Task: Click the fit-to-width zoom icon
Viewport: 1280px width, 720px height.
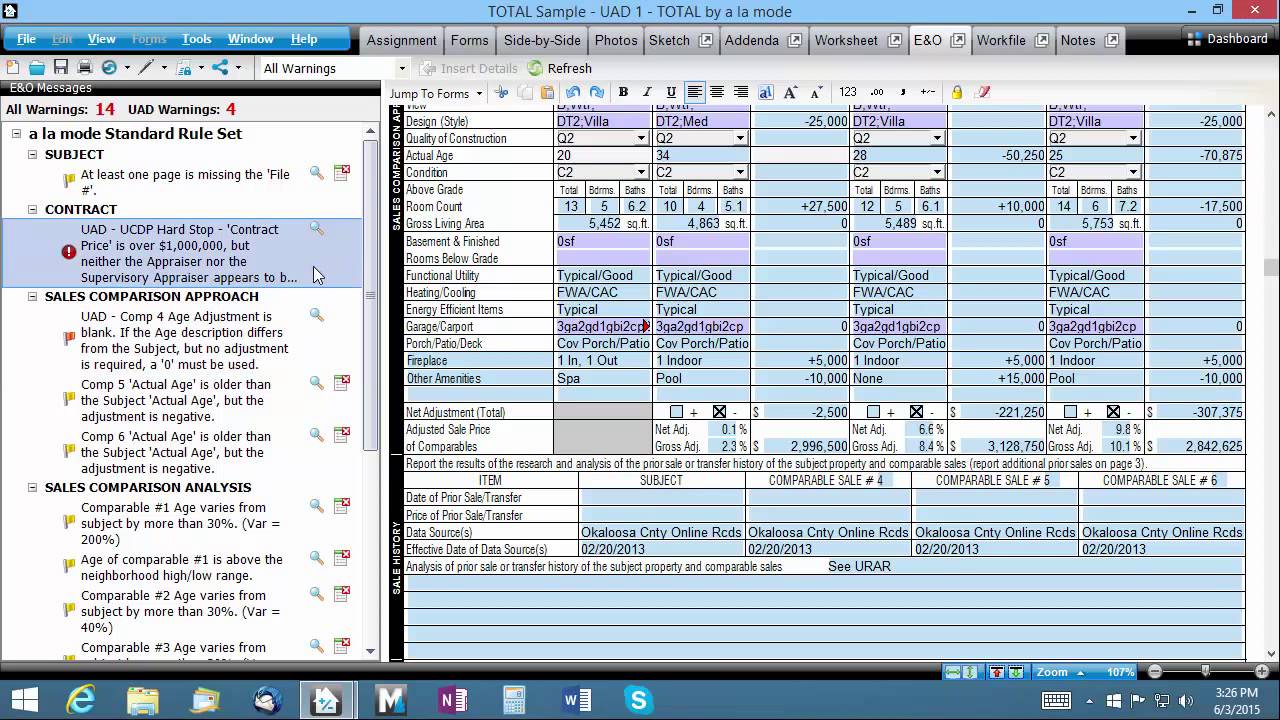Action: [x=954, y=672]
